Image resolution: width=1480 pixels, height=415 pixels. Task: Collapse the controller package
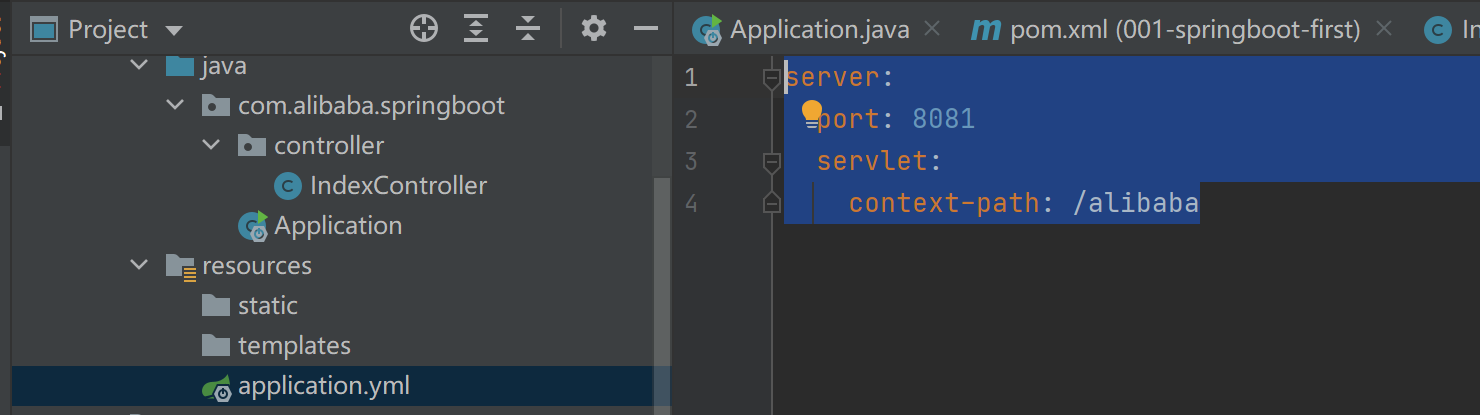click(x=211, y=146)
